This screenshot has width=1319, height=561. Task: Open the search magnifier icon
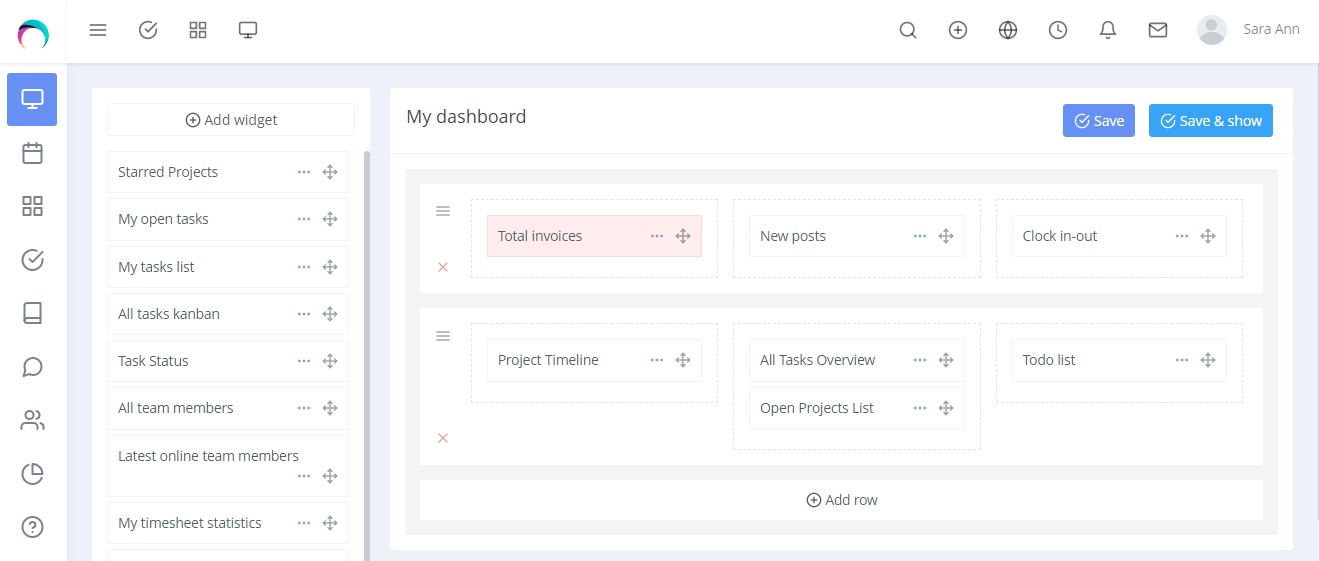click(908, 30)
